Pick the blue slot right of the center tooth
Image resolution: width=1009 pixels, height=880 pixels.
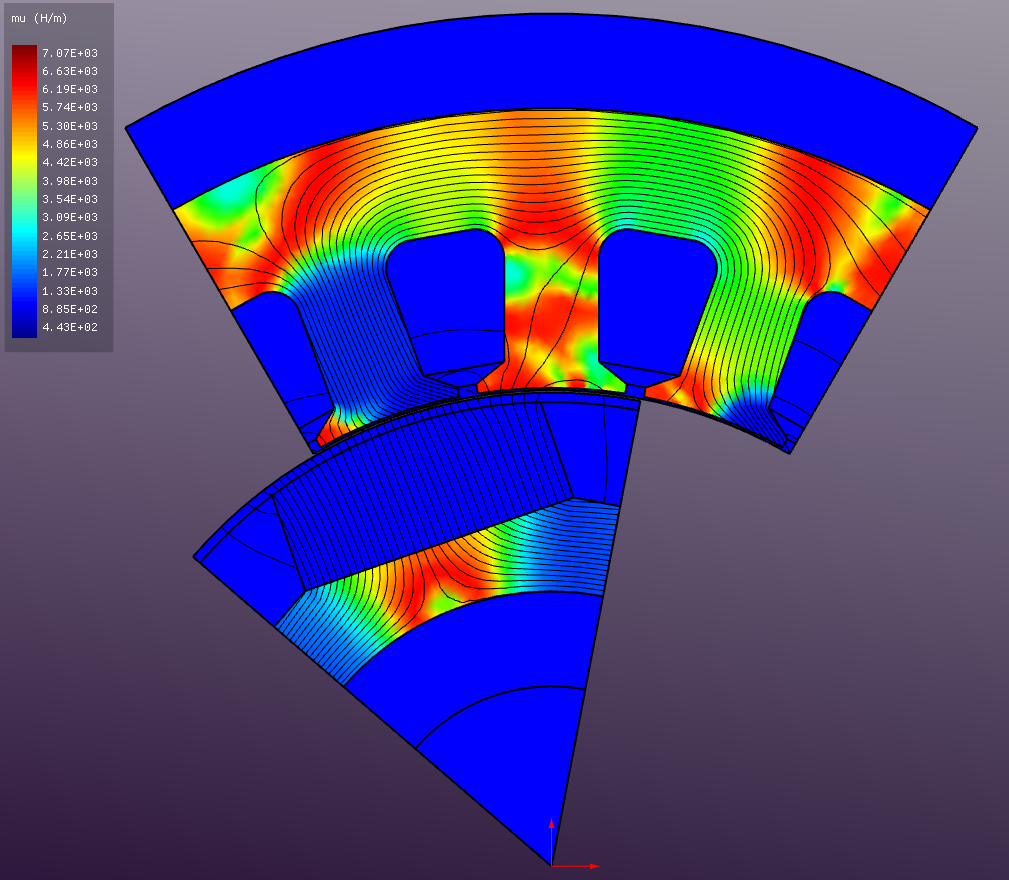(655, 295)
